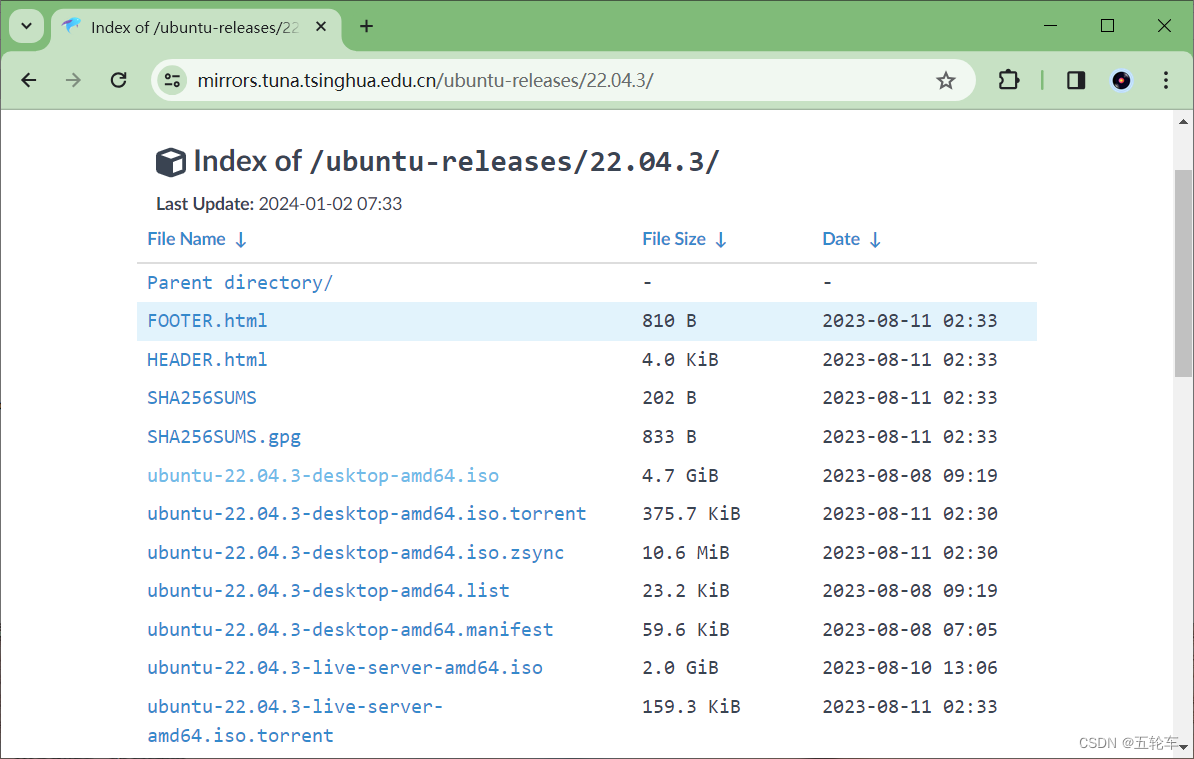The height and width of the screenshot is (759, 1194).
Task: Toggle the browser side panel
Action: pyautogui.click(x=1075, y=80)
